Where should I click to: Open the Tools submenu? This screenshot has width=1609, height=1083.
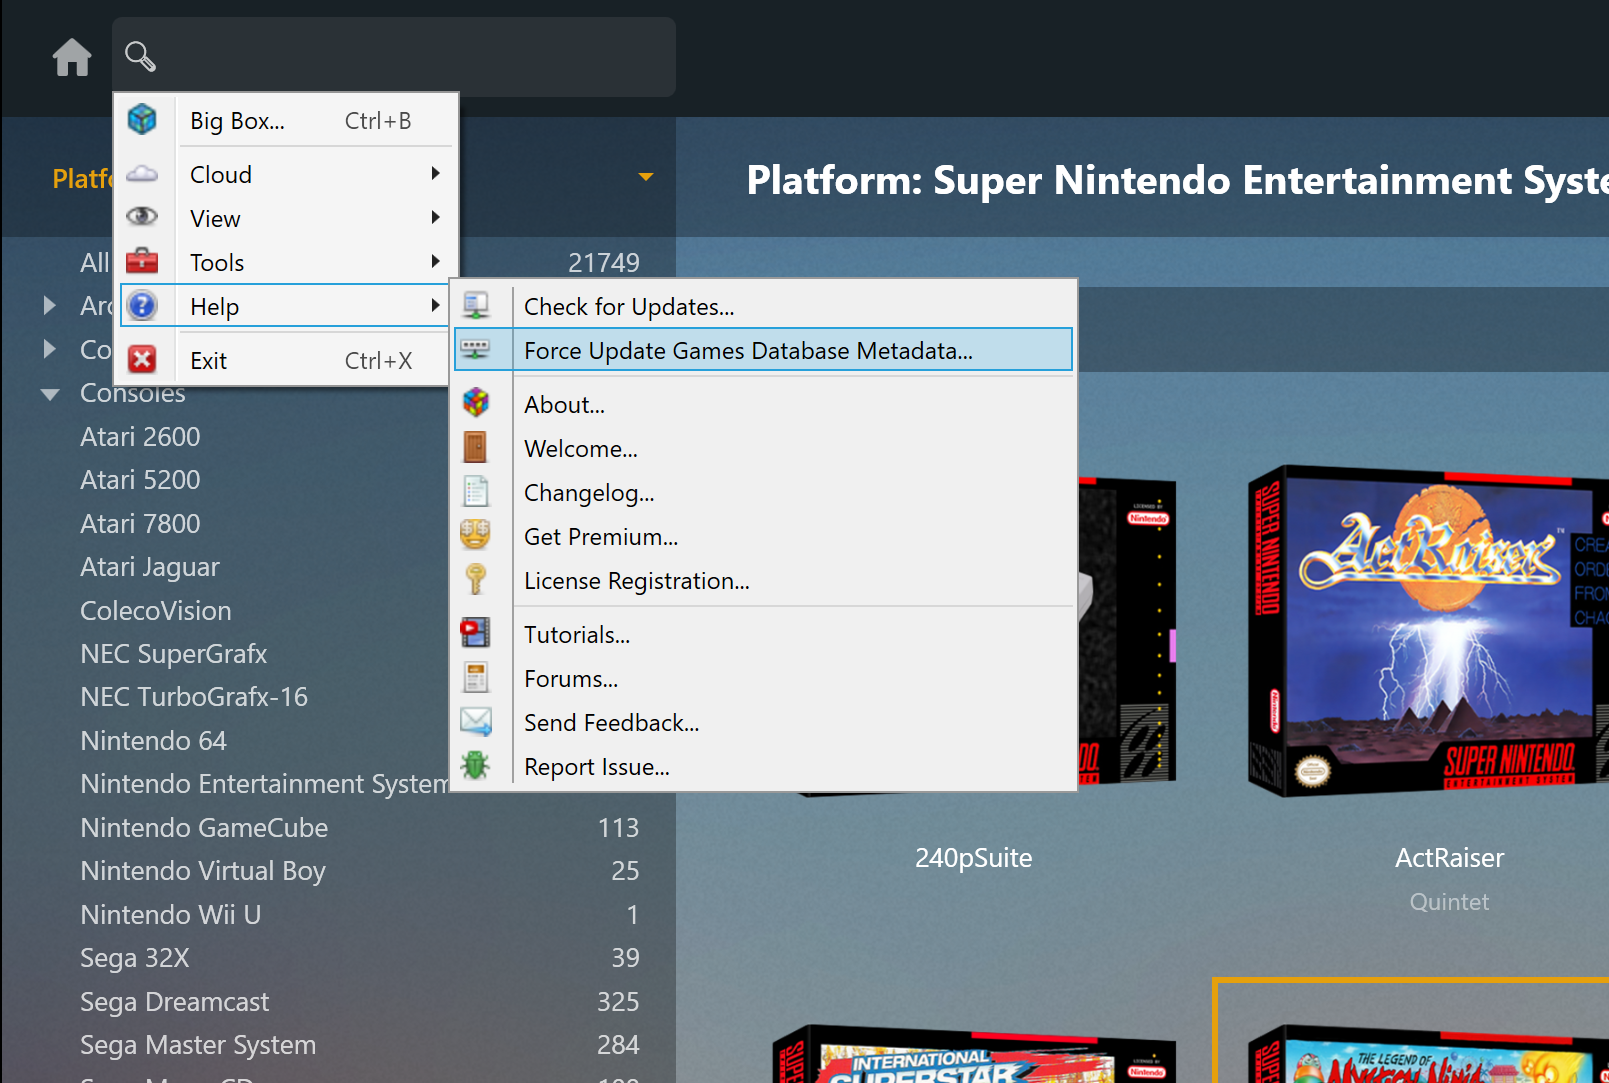point(286,262)
